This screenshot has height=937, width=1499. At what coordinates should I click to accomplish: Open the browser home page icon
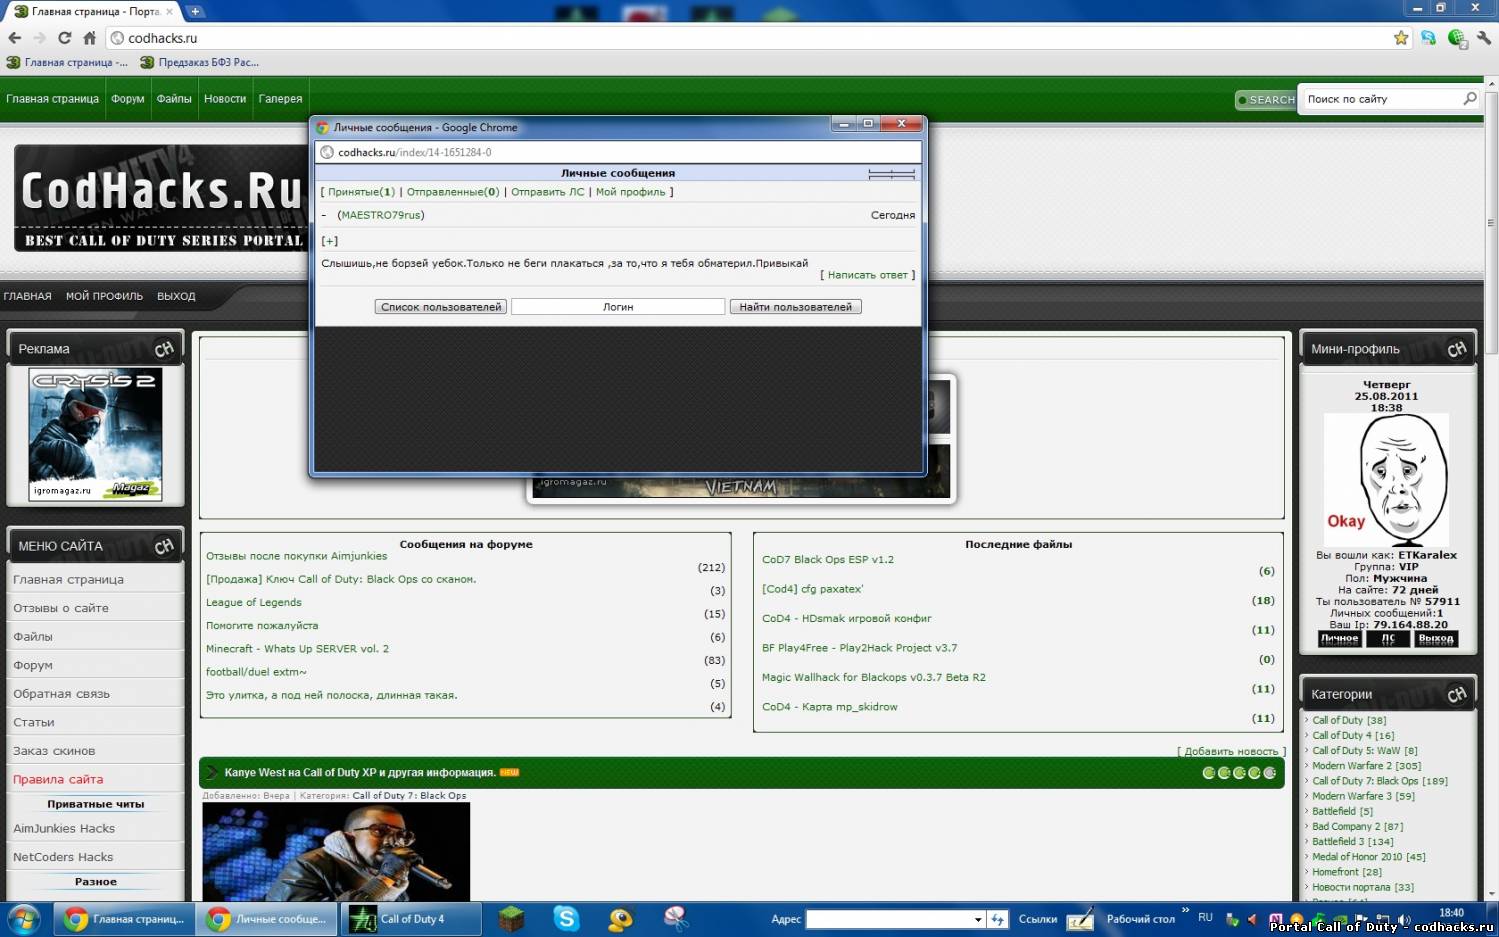tap(89, 38)
